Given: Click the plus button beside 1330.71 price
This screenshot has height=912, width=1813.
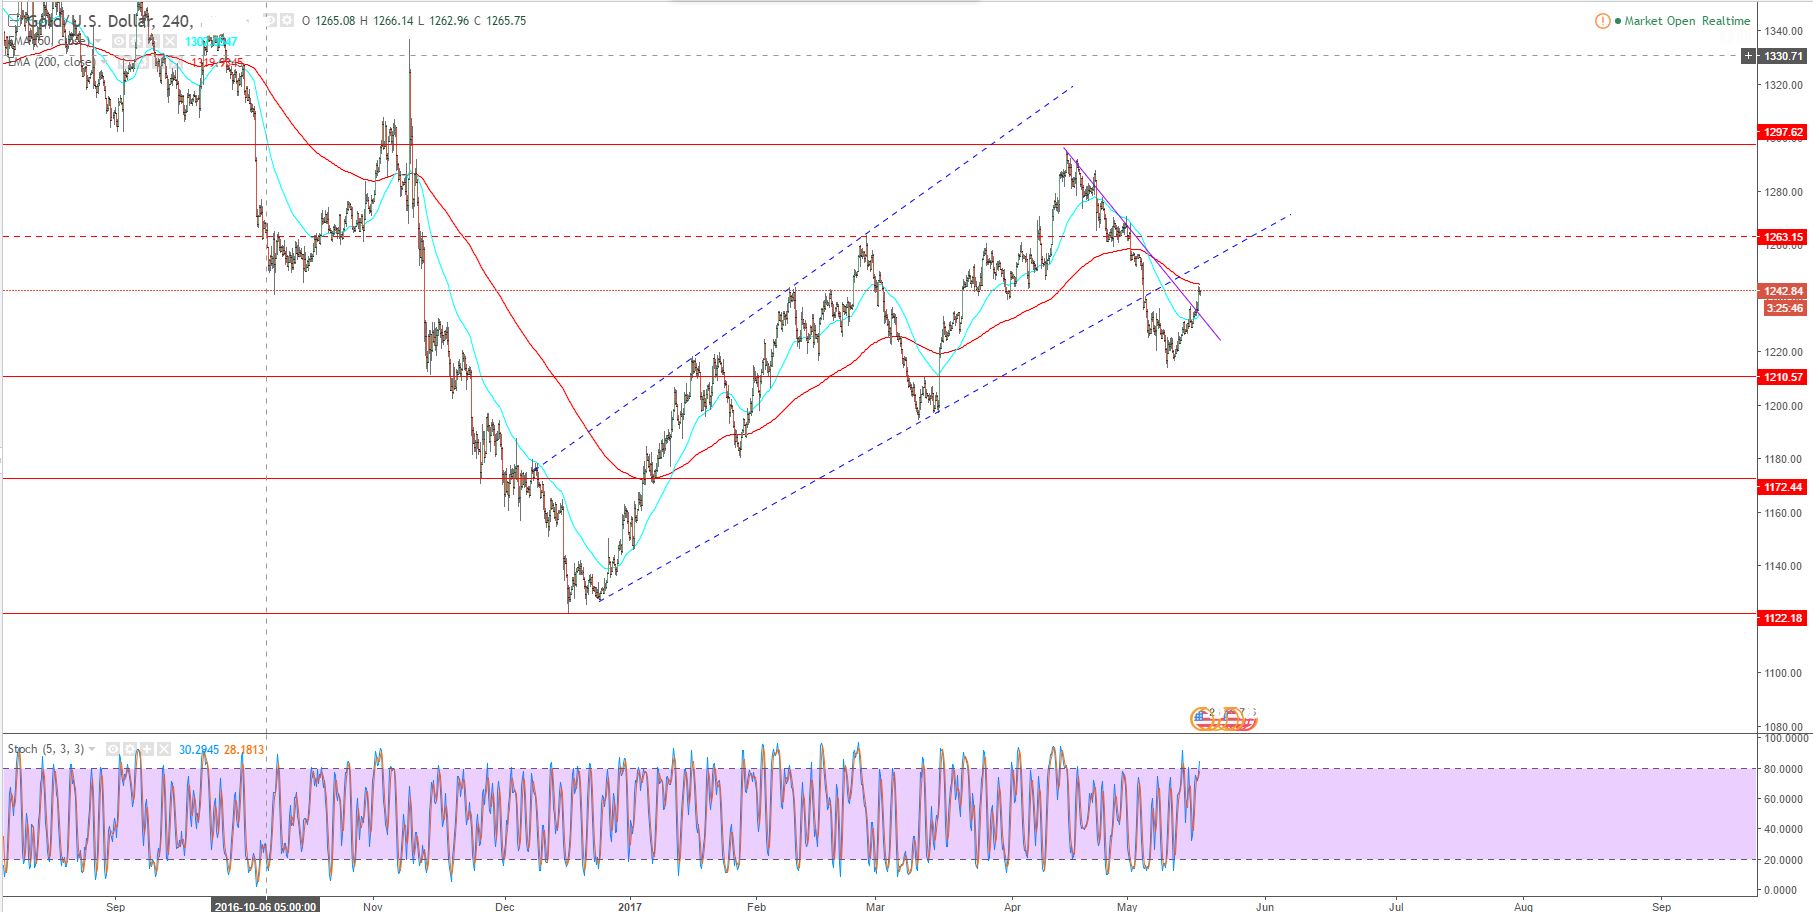Looking at the screenshot, I should tap(1749, 56).
